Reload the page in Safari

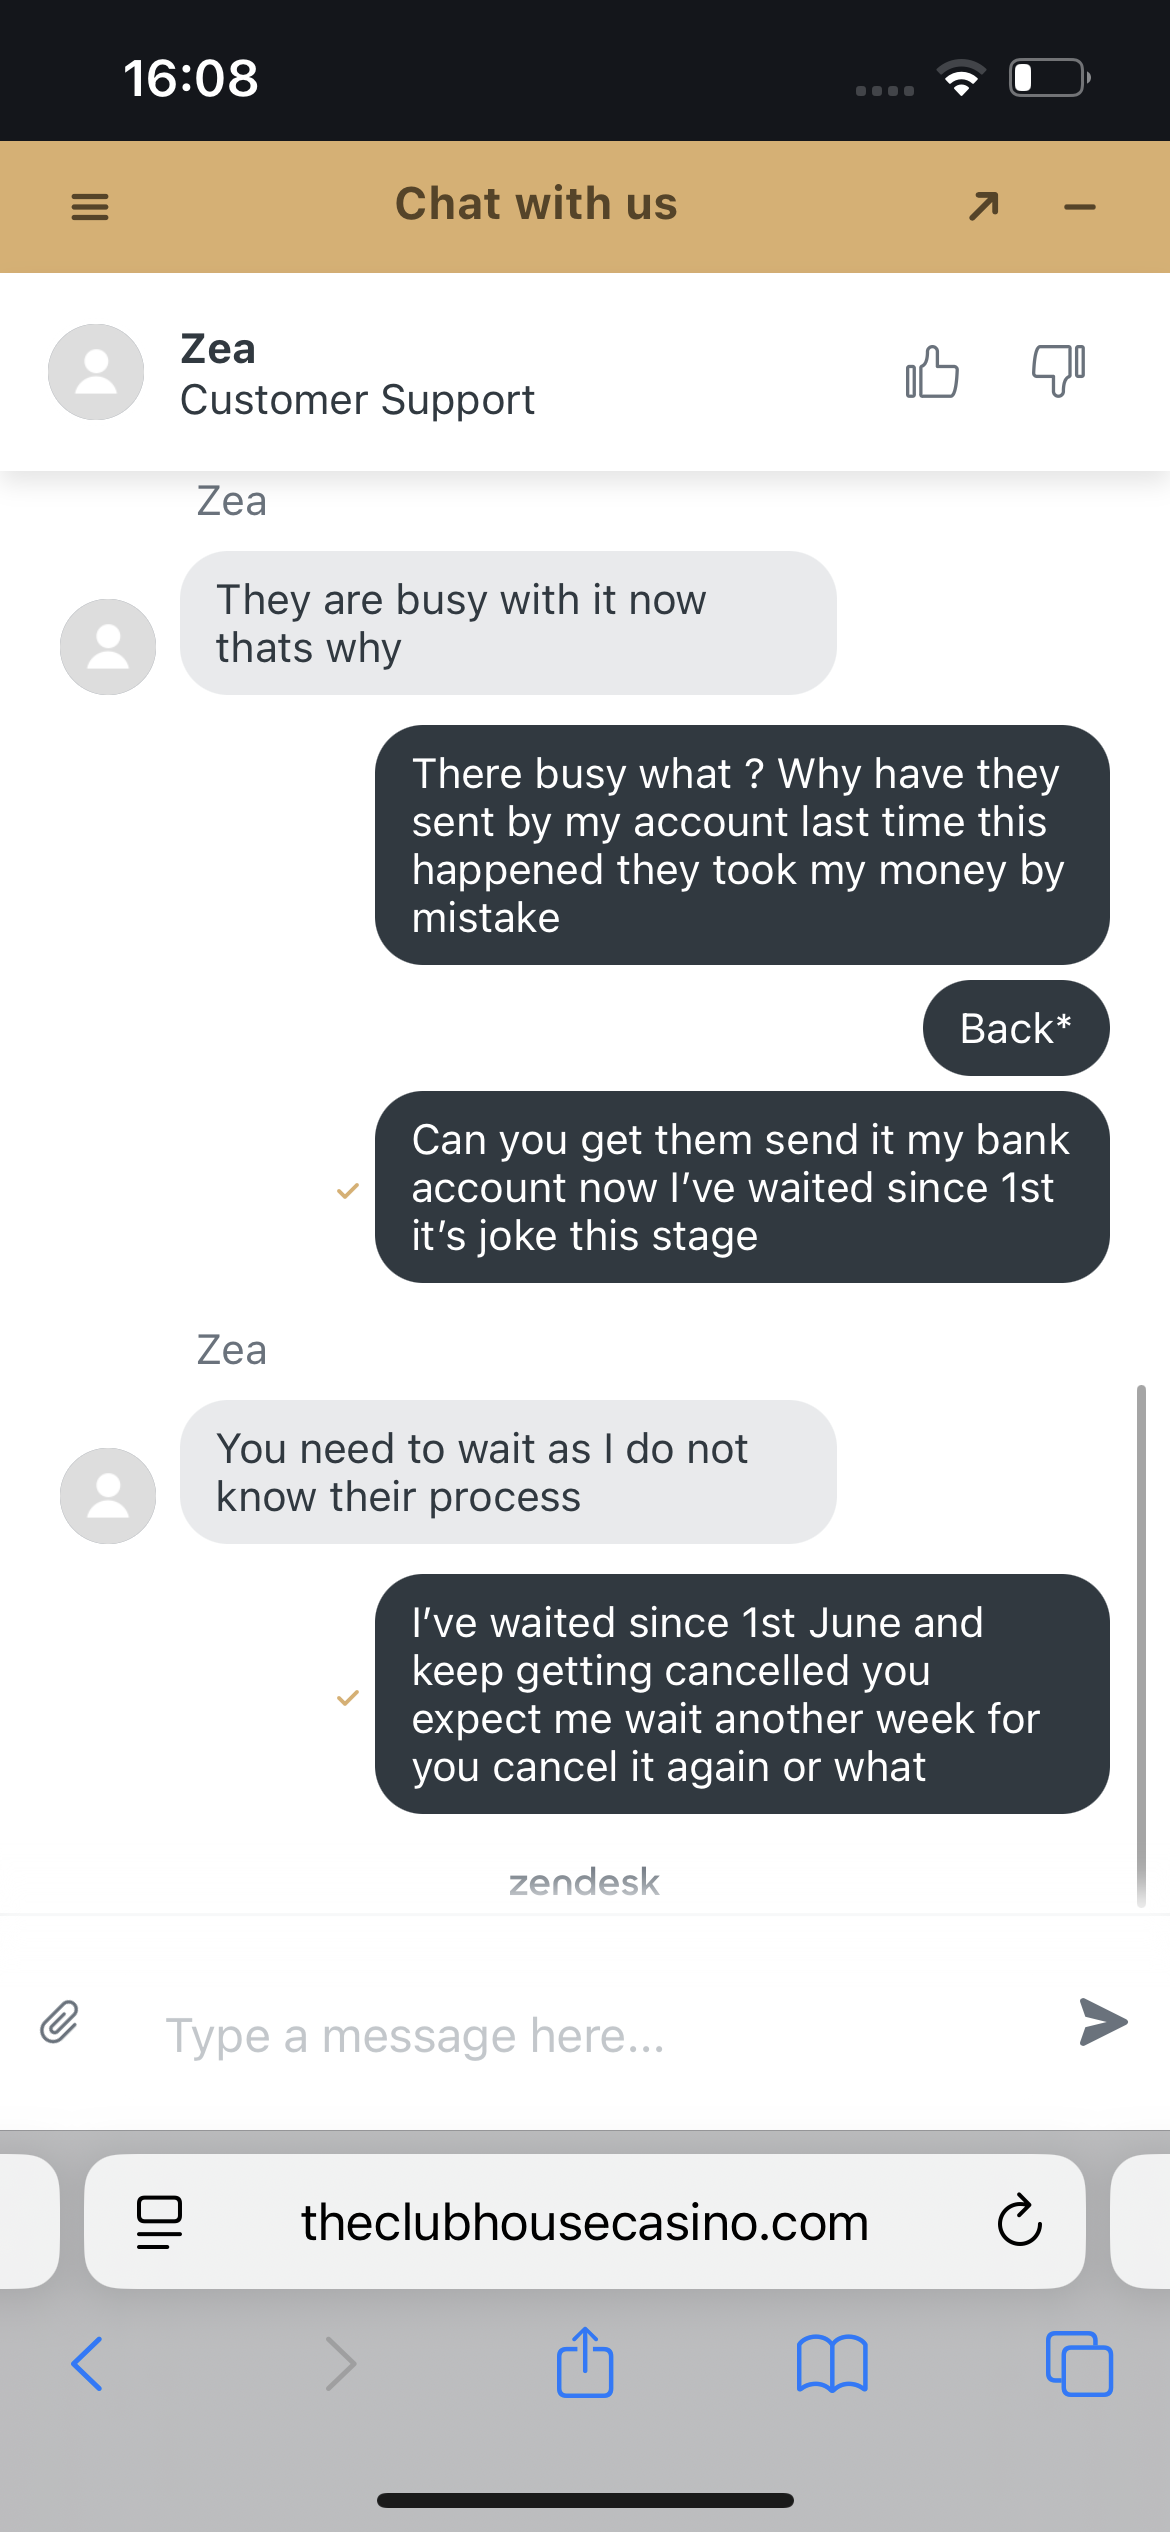pyautogui.click(x=1019, y=2222)
